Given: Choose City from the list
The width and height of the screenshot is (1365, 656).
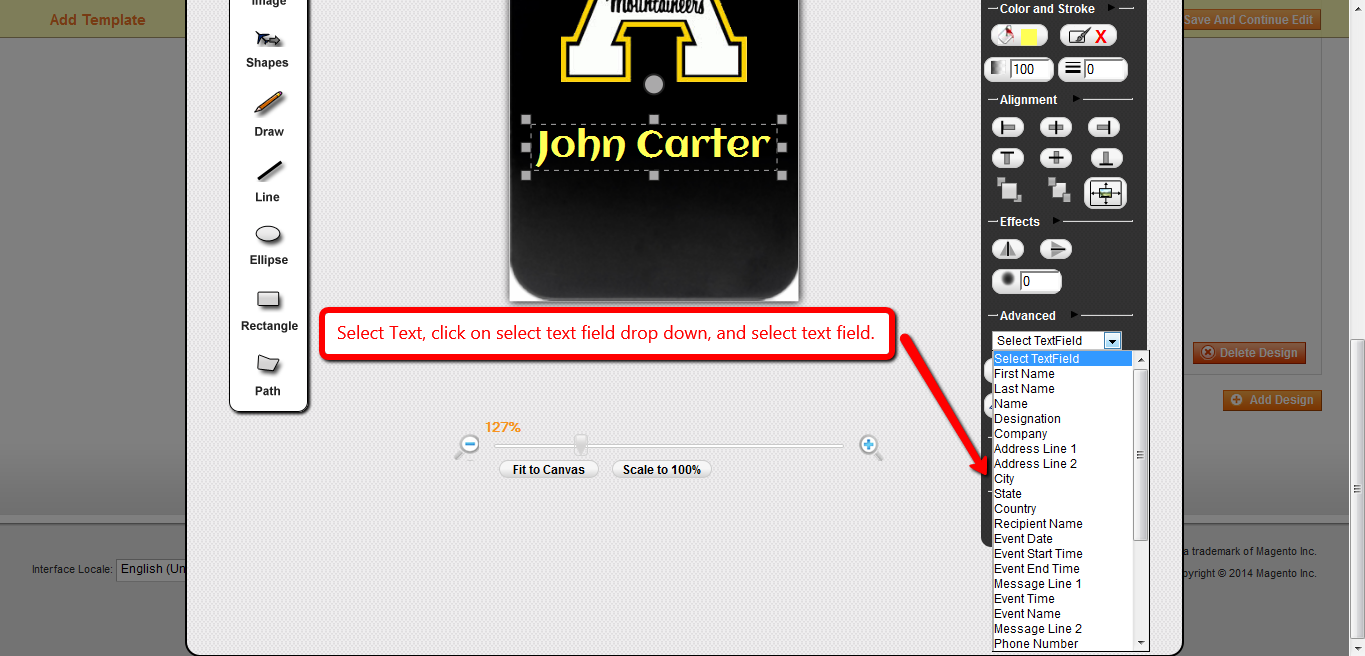Looking at the screenshot, I should [1062, 479].
